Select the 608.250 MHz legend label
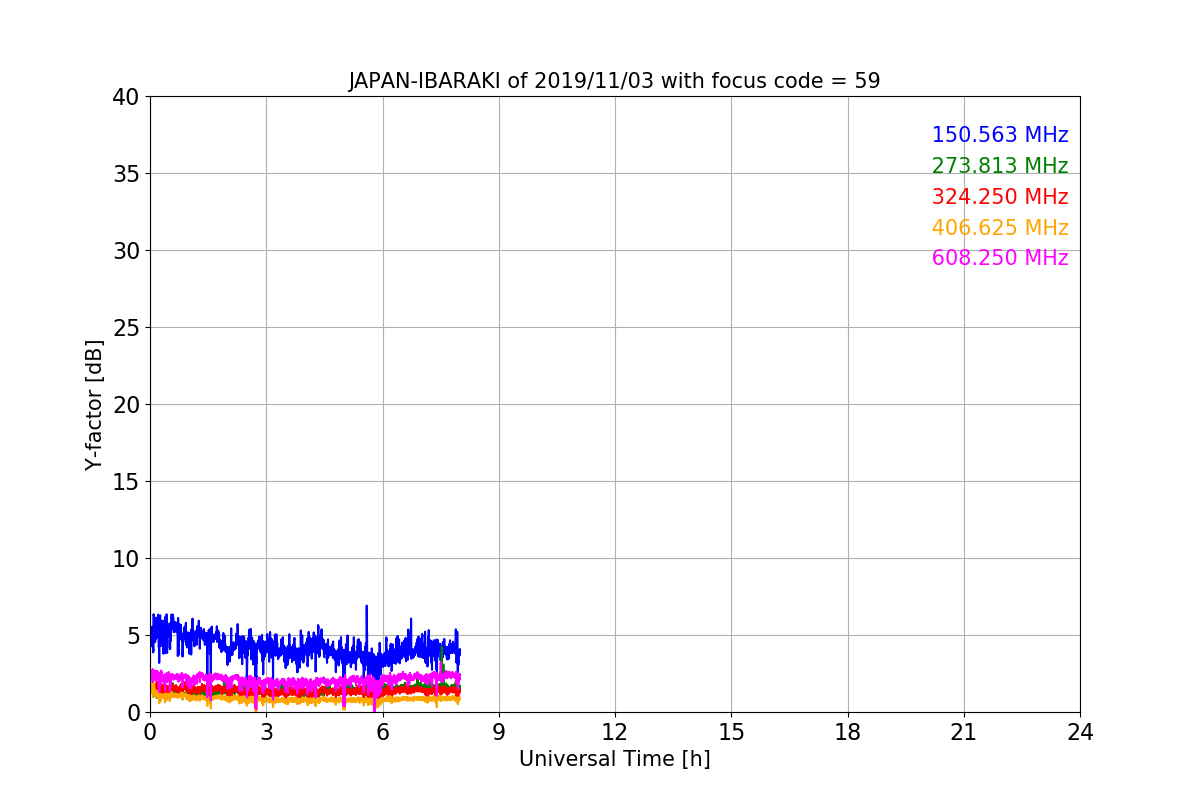 tap(1000, 258)
